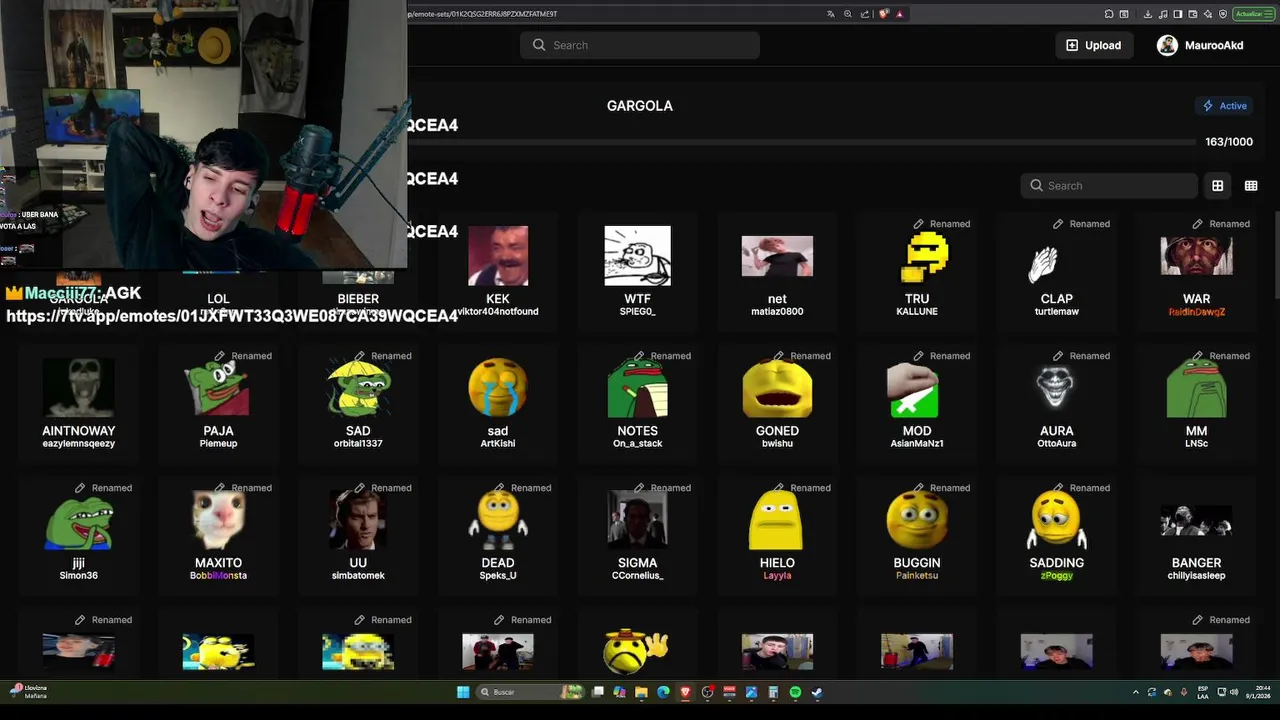Open the SIGMA emote thumbnail
Viewport: 1280px width, 720px height.
tap(637, 520)
